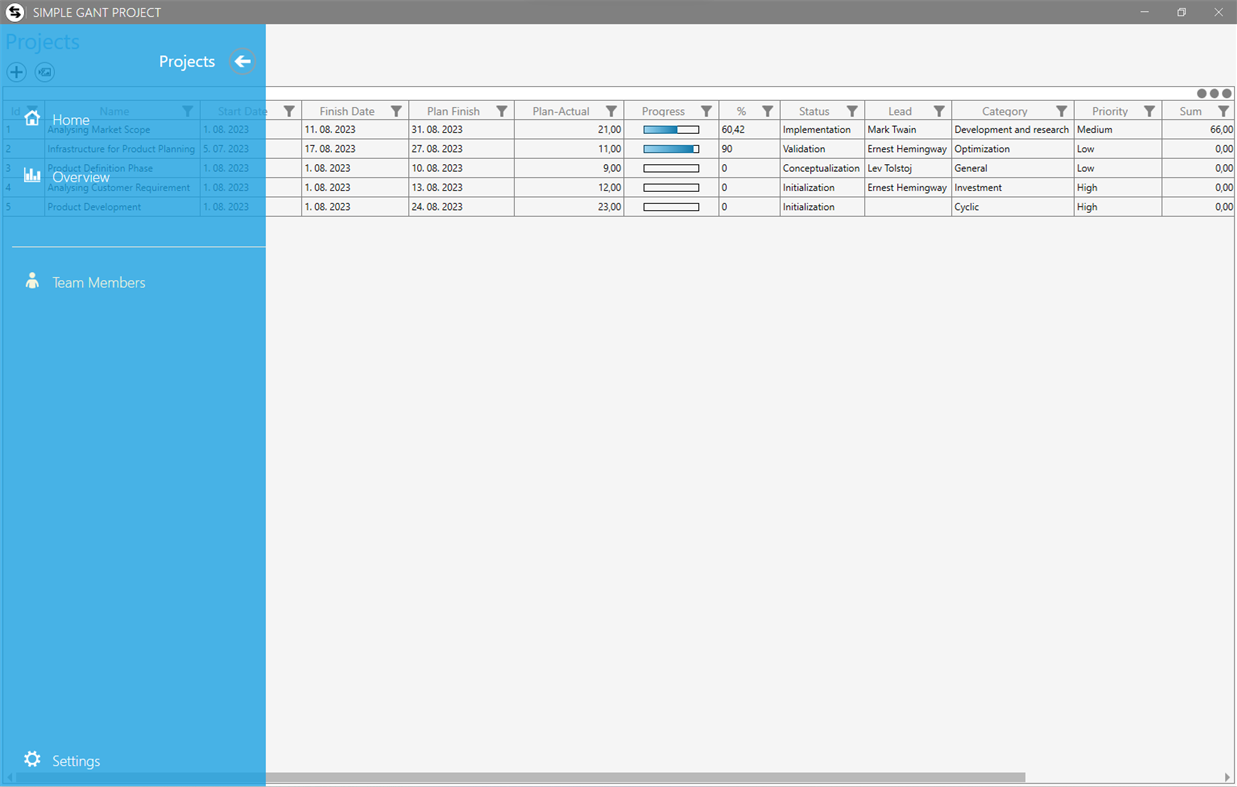Open the three-dot options menu above the grid
Screen dimensions: 1237x787
click(x=1215, y=93)
